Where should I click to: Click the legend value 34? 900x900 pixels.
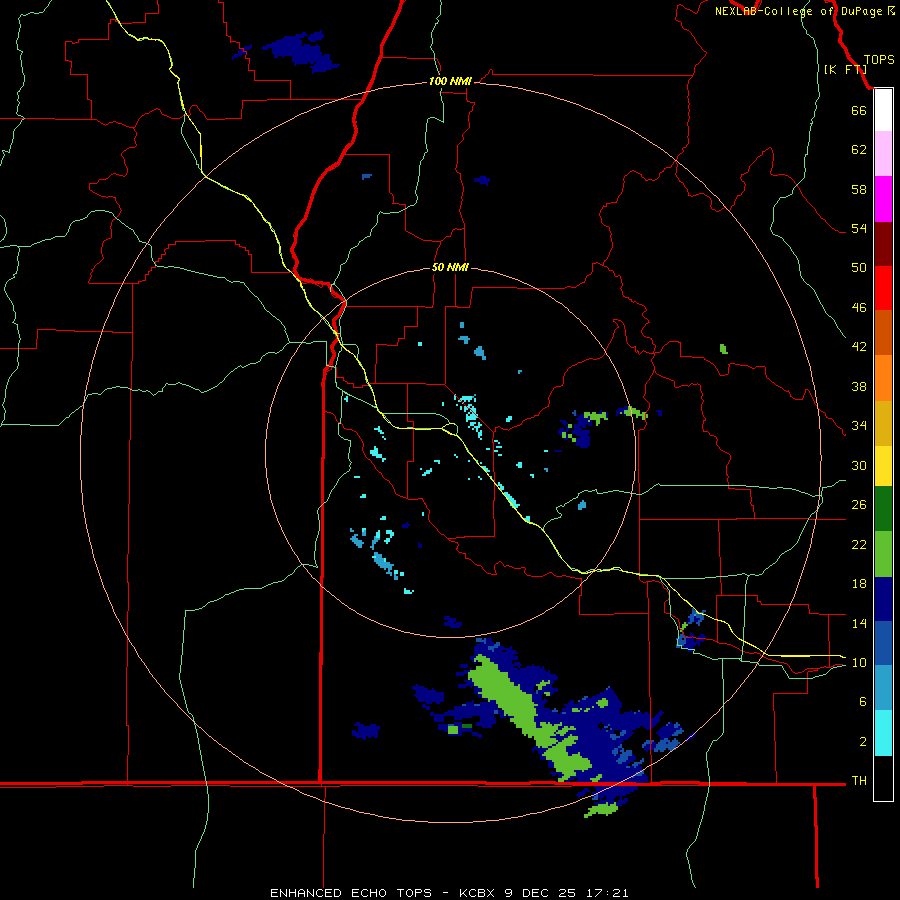tap(859, 426)
